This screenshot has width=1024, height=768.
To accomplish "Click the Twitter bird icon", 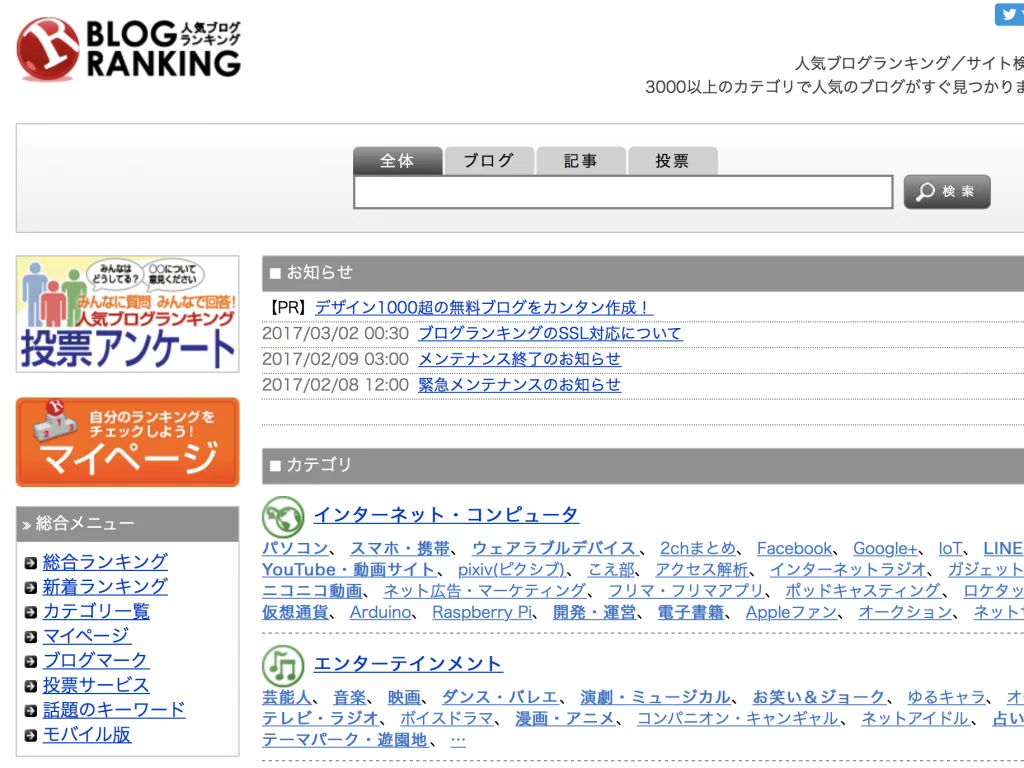I will click(x=1010, y=14).
